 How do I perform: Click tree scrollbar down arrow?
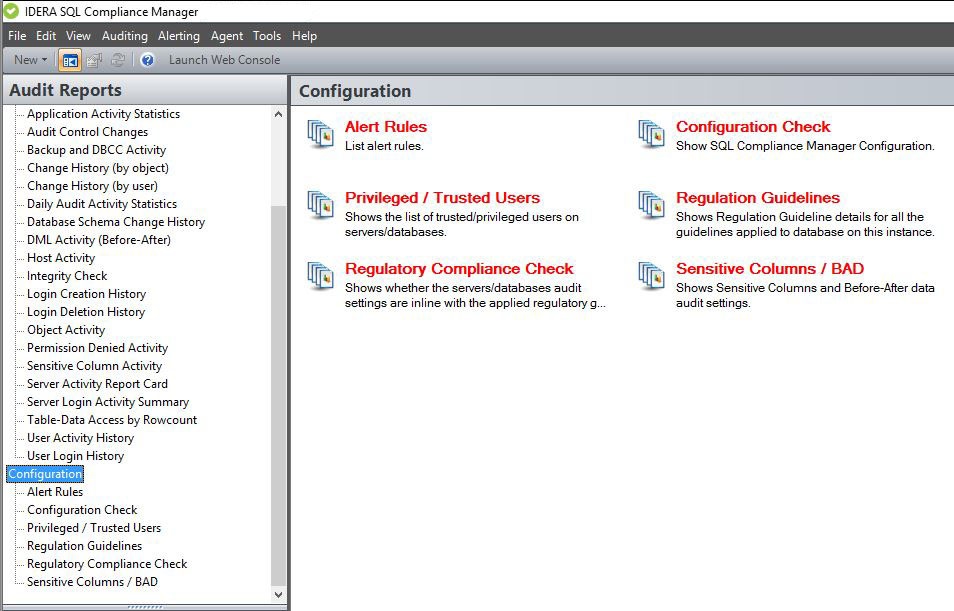[x=278, y=595]
